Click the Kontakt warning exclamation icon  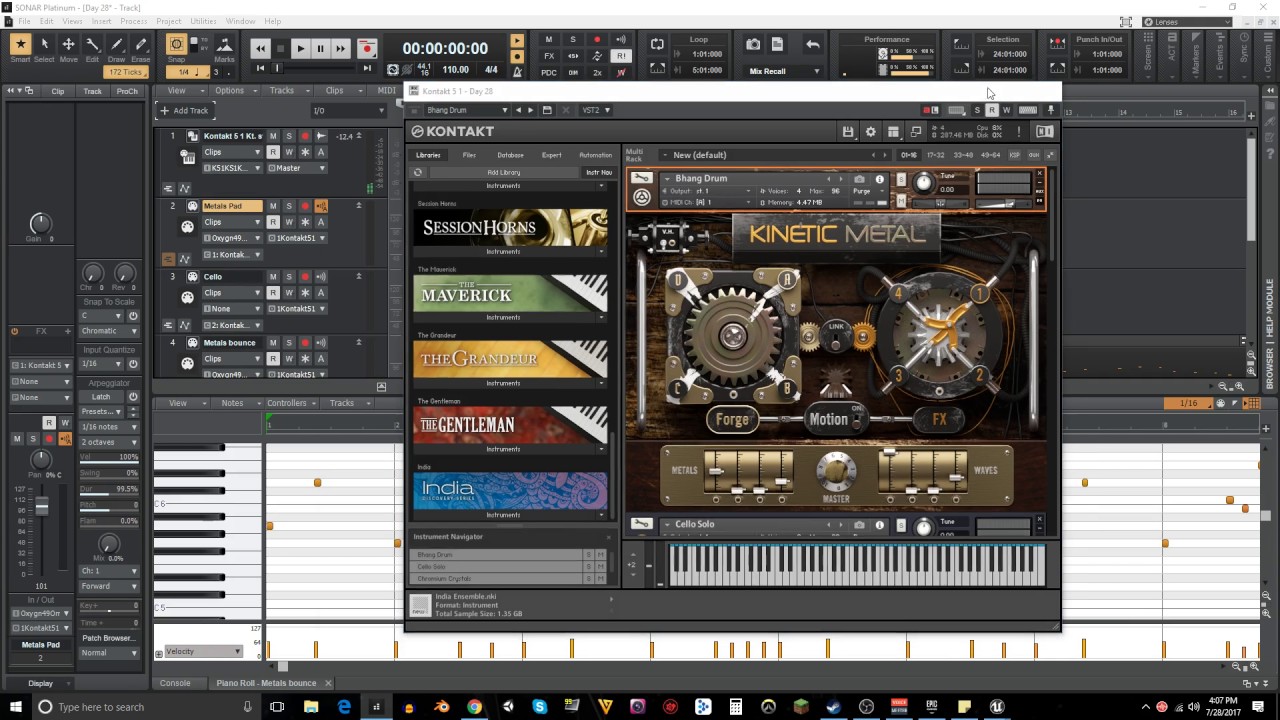(x=1019, y=132)
